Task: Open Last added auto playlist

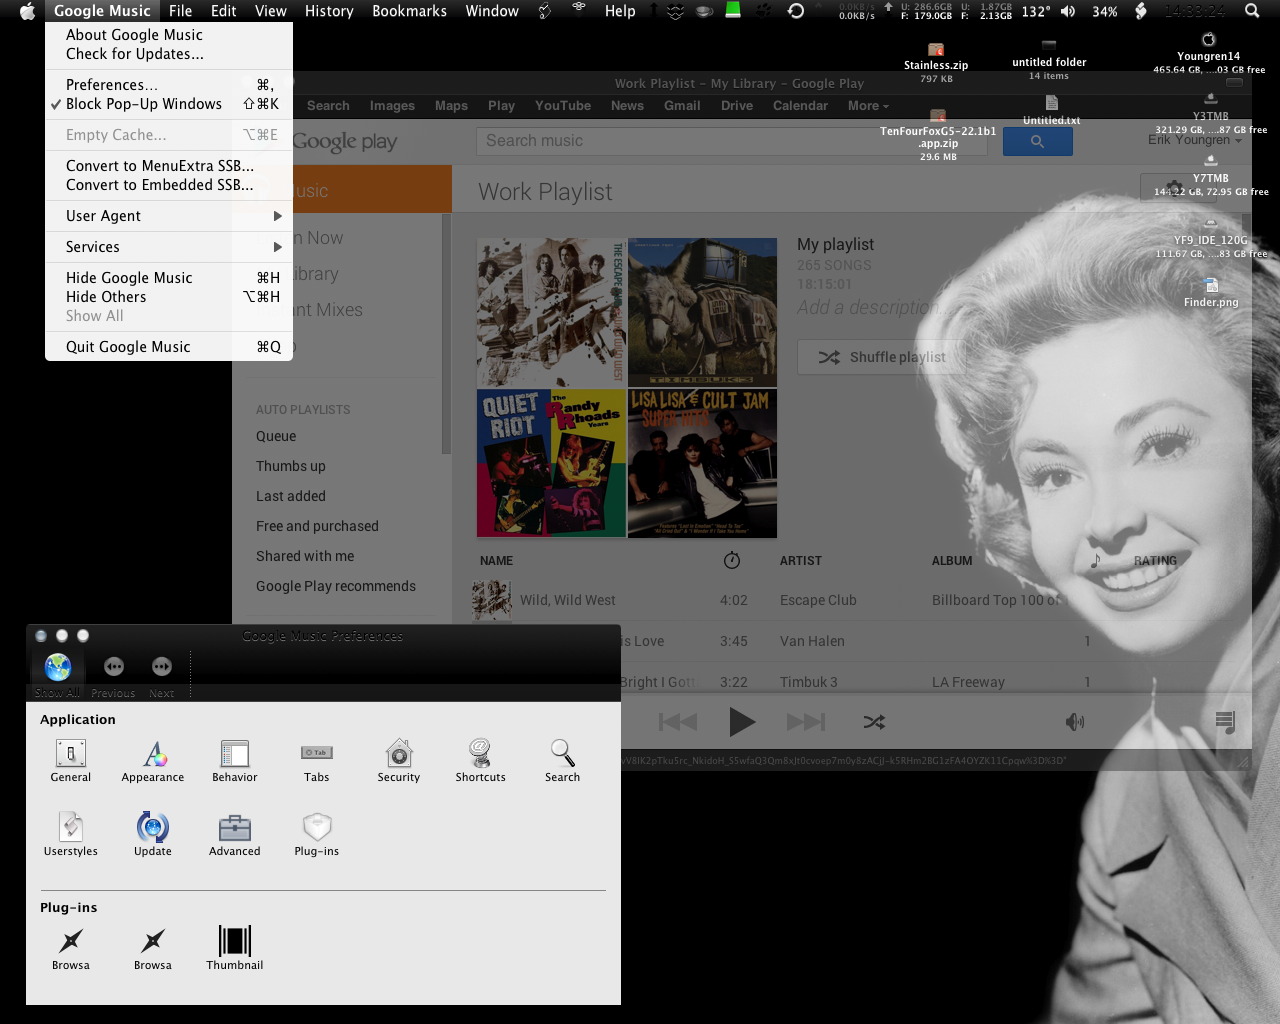Action: click(291, 496)
